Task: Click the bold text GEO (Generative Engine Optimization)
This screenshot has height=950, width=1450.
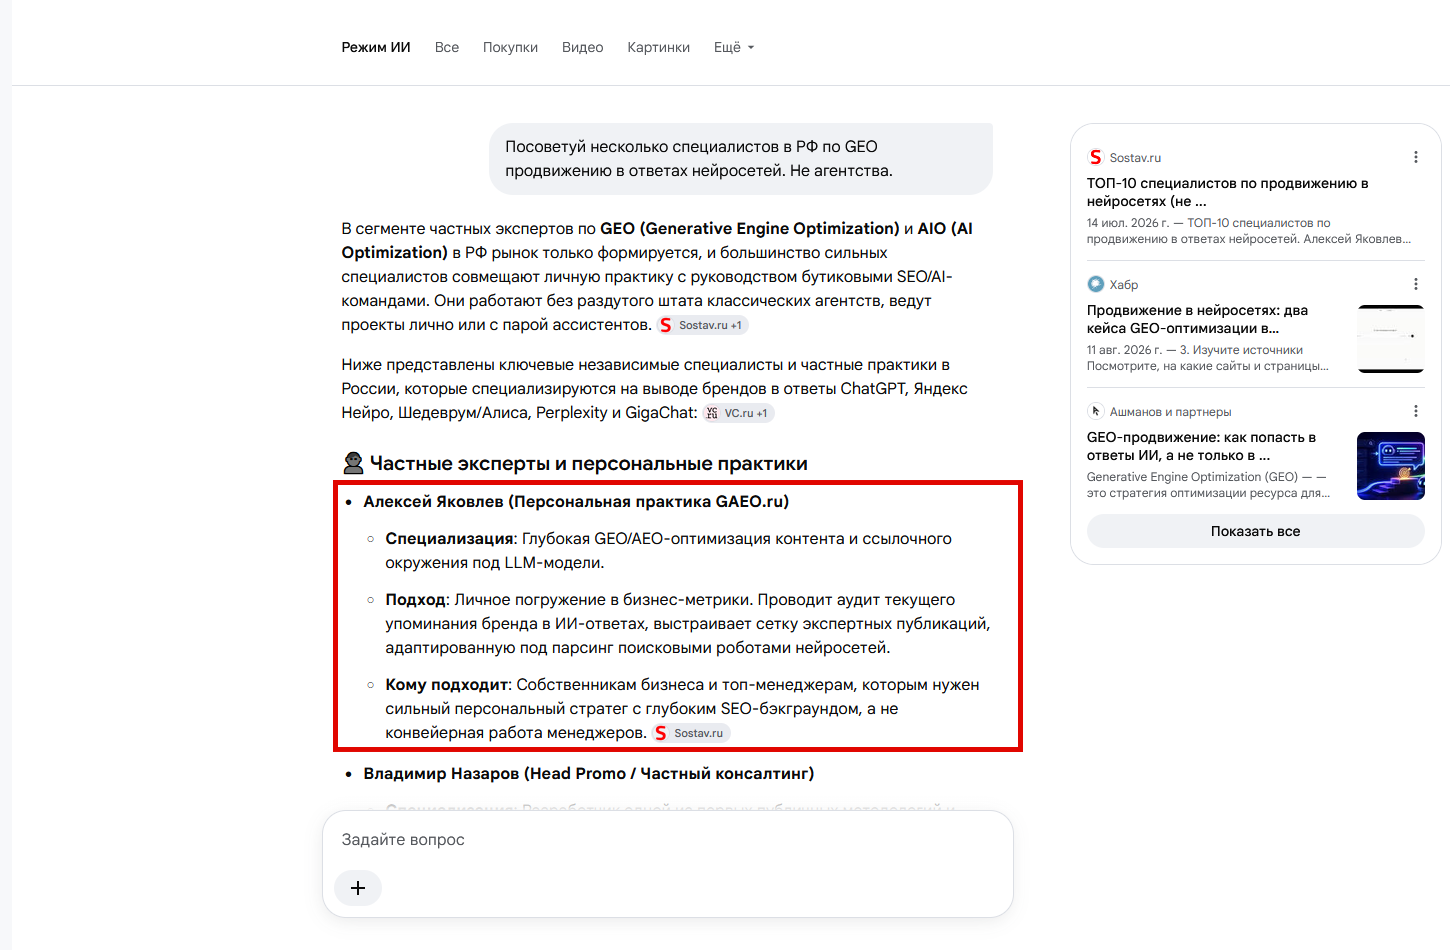Action: (750, 228)
